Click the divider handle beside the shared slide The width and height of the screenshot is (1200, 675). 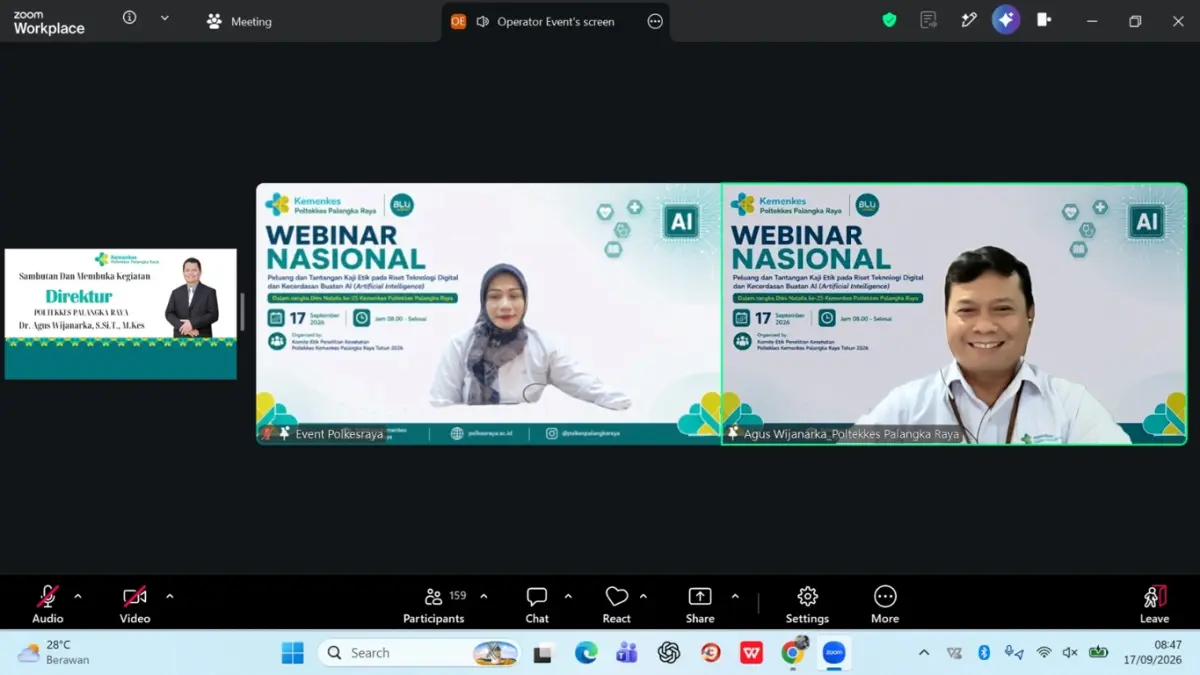click(x=243, y=313)
